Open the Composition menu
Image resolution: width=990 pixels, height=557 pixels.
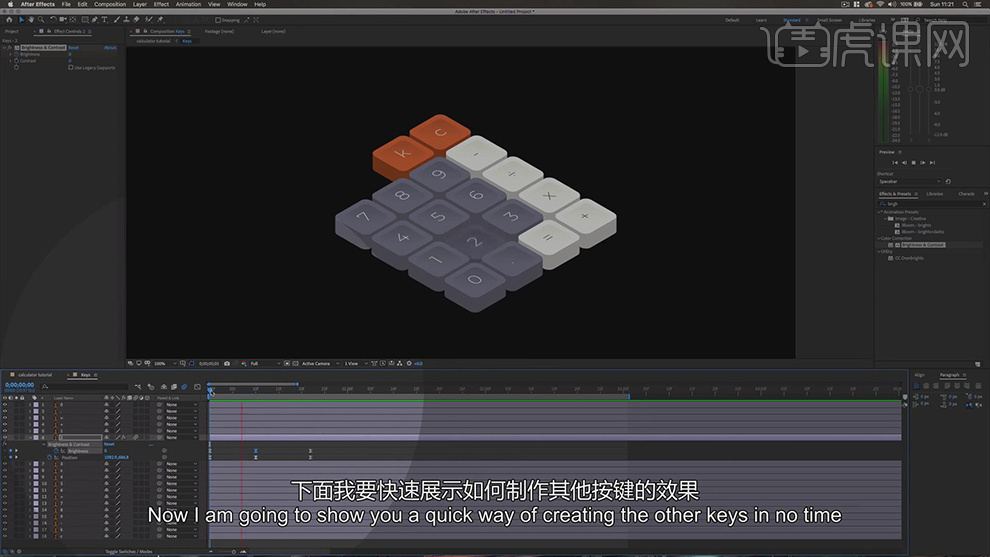110,4
